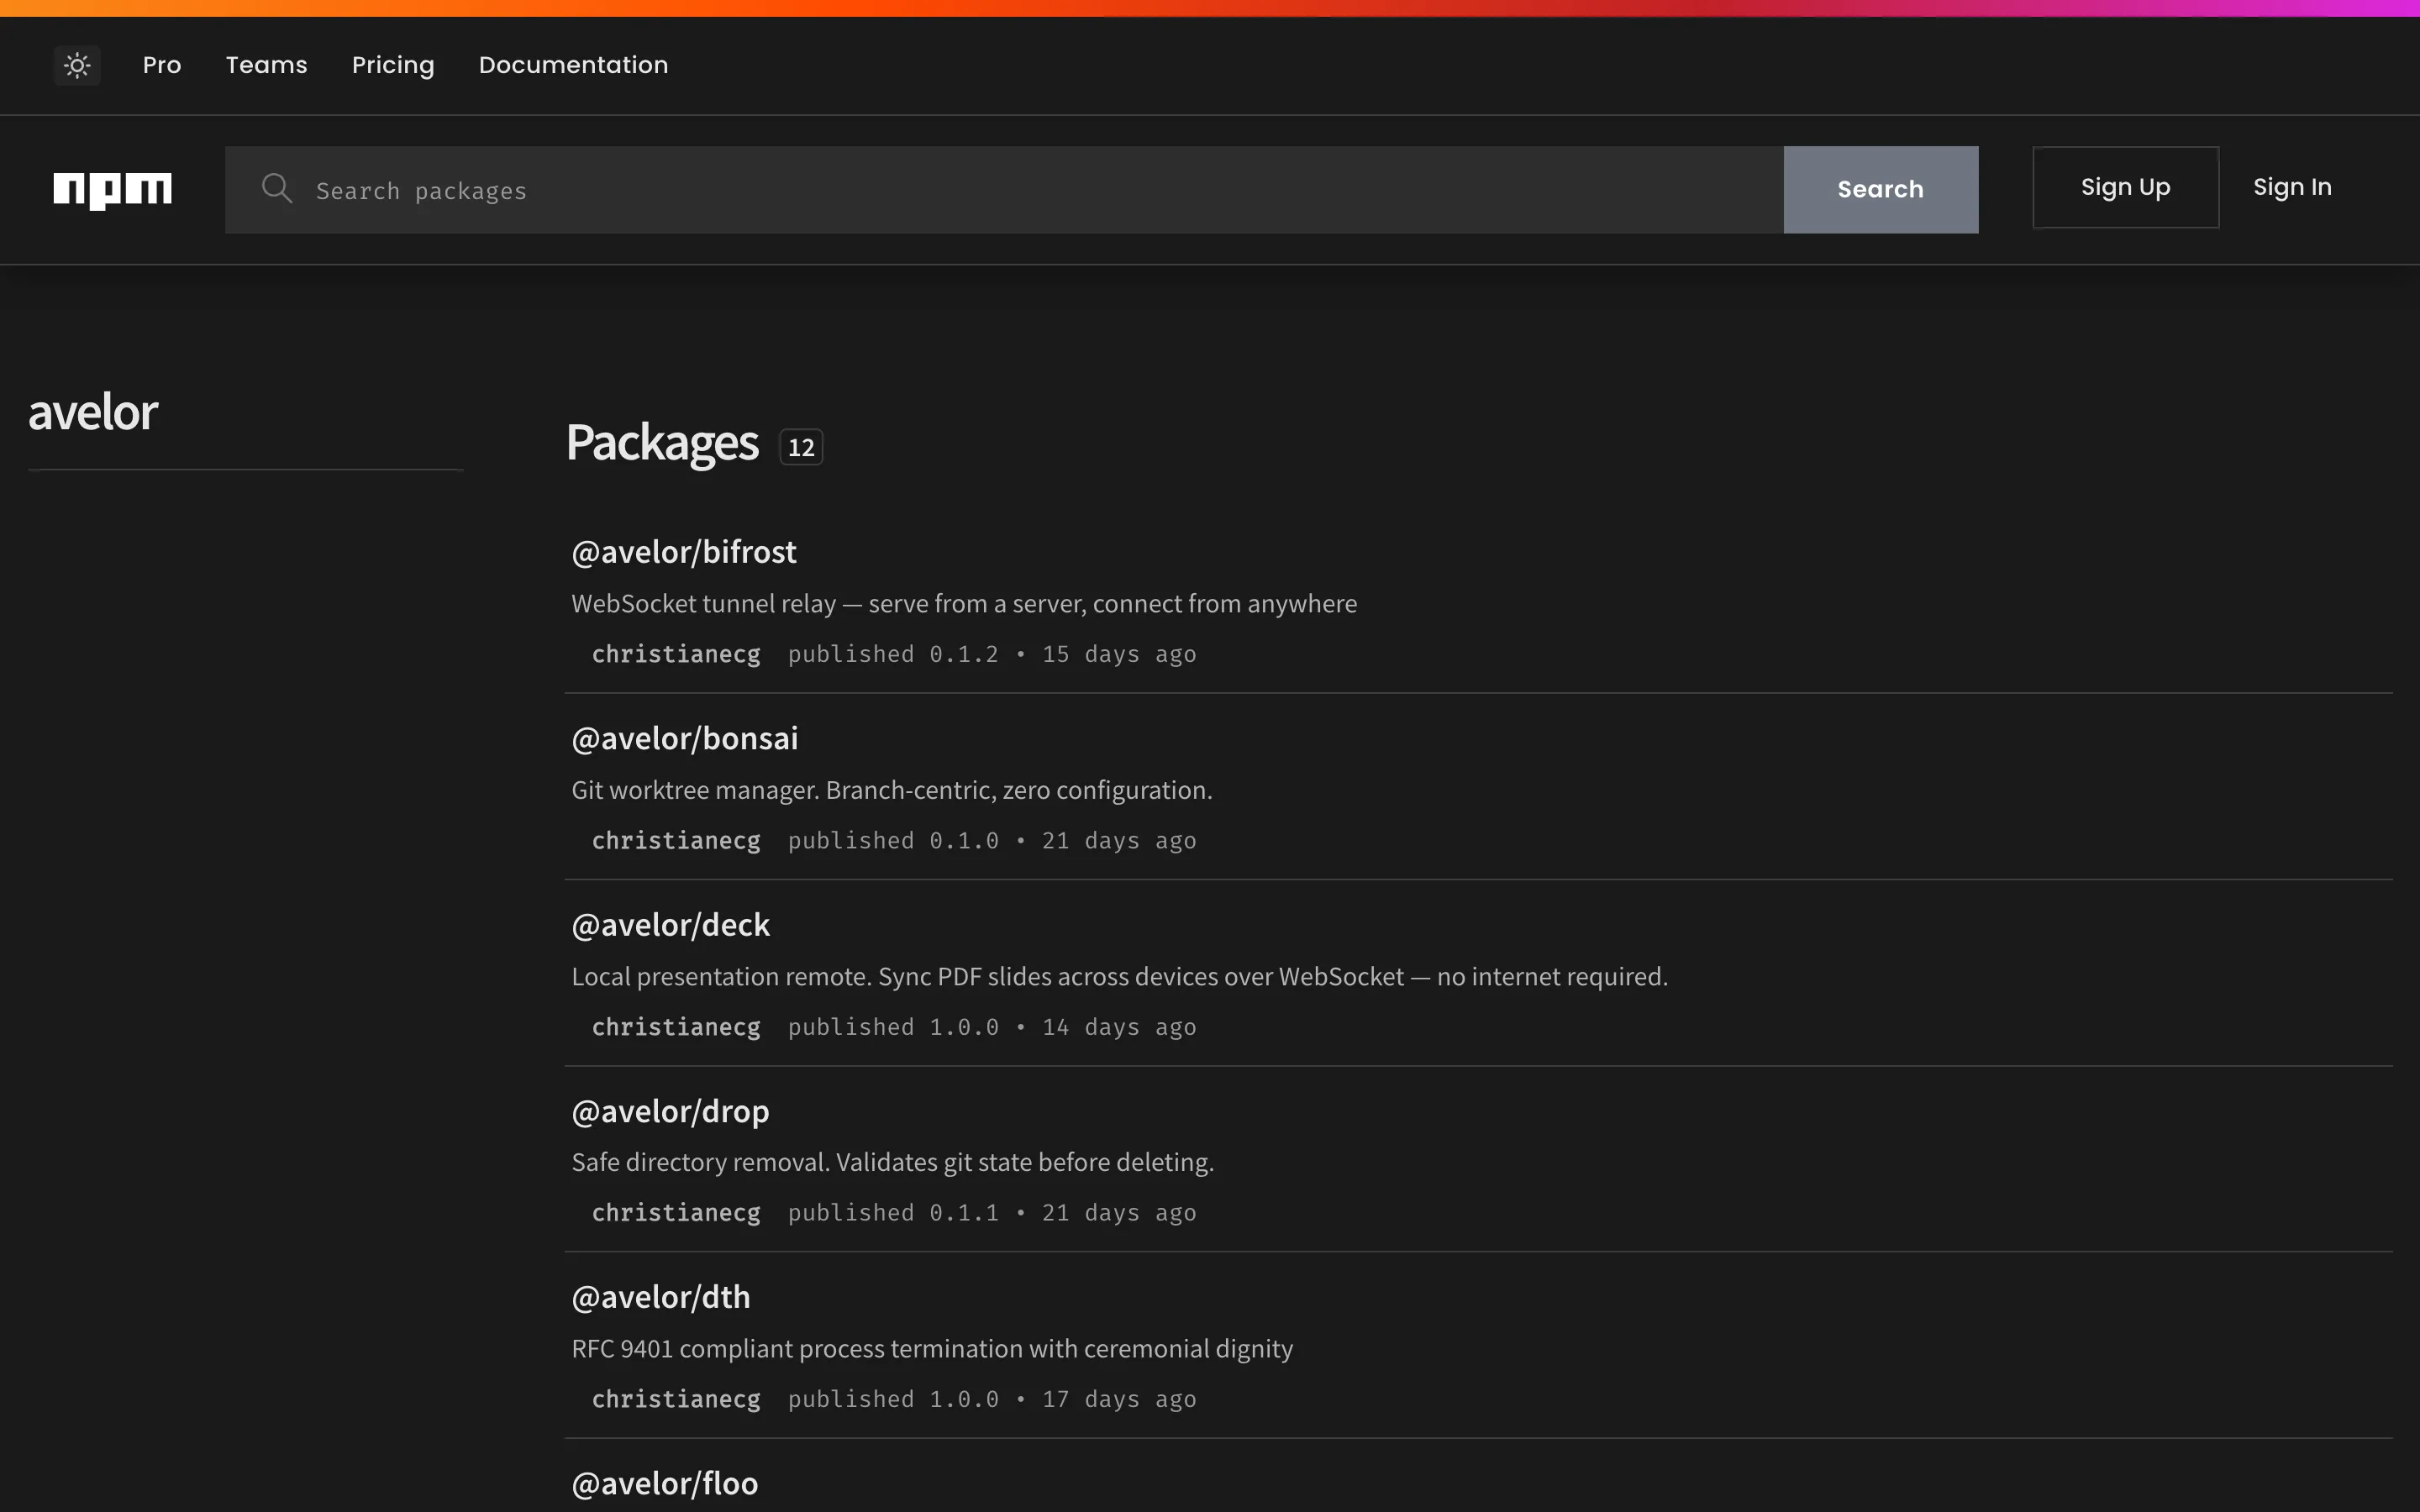Click the Search button
Image resolution: width=2420 pixels, height=1512 pixels.
(1880, 190)
